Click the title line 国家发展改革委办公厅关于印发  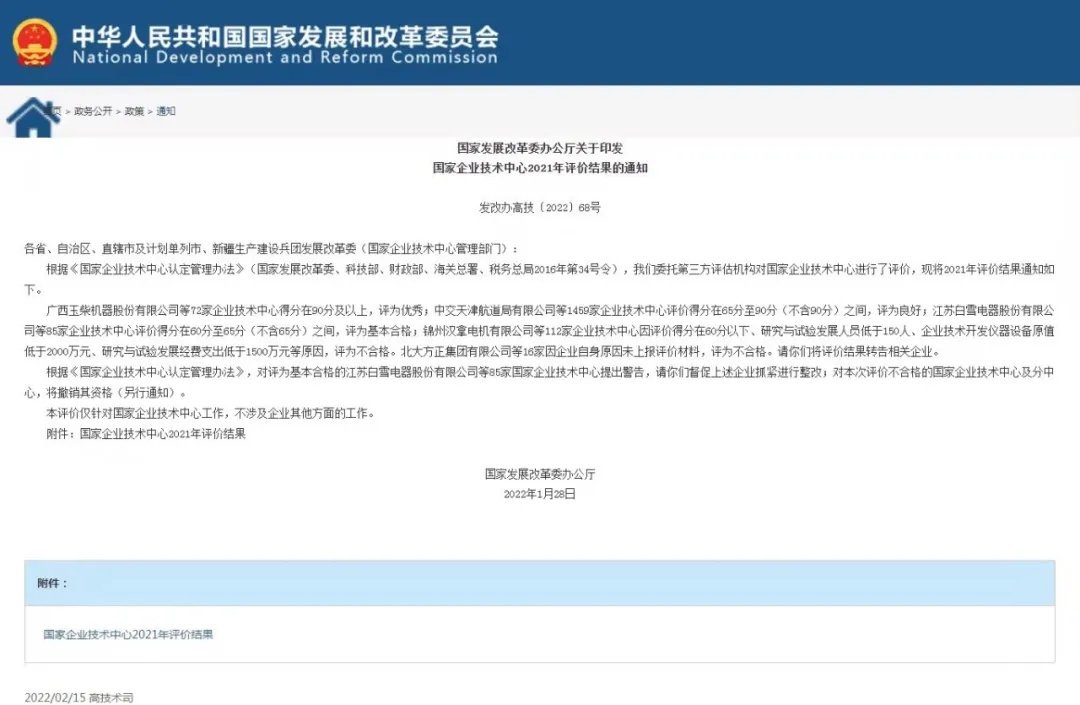pos(540,148)
